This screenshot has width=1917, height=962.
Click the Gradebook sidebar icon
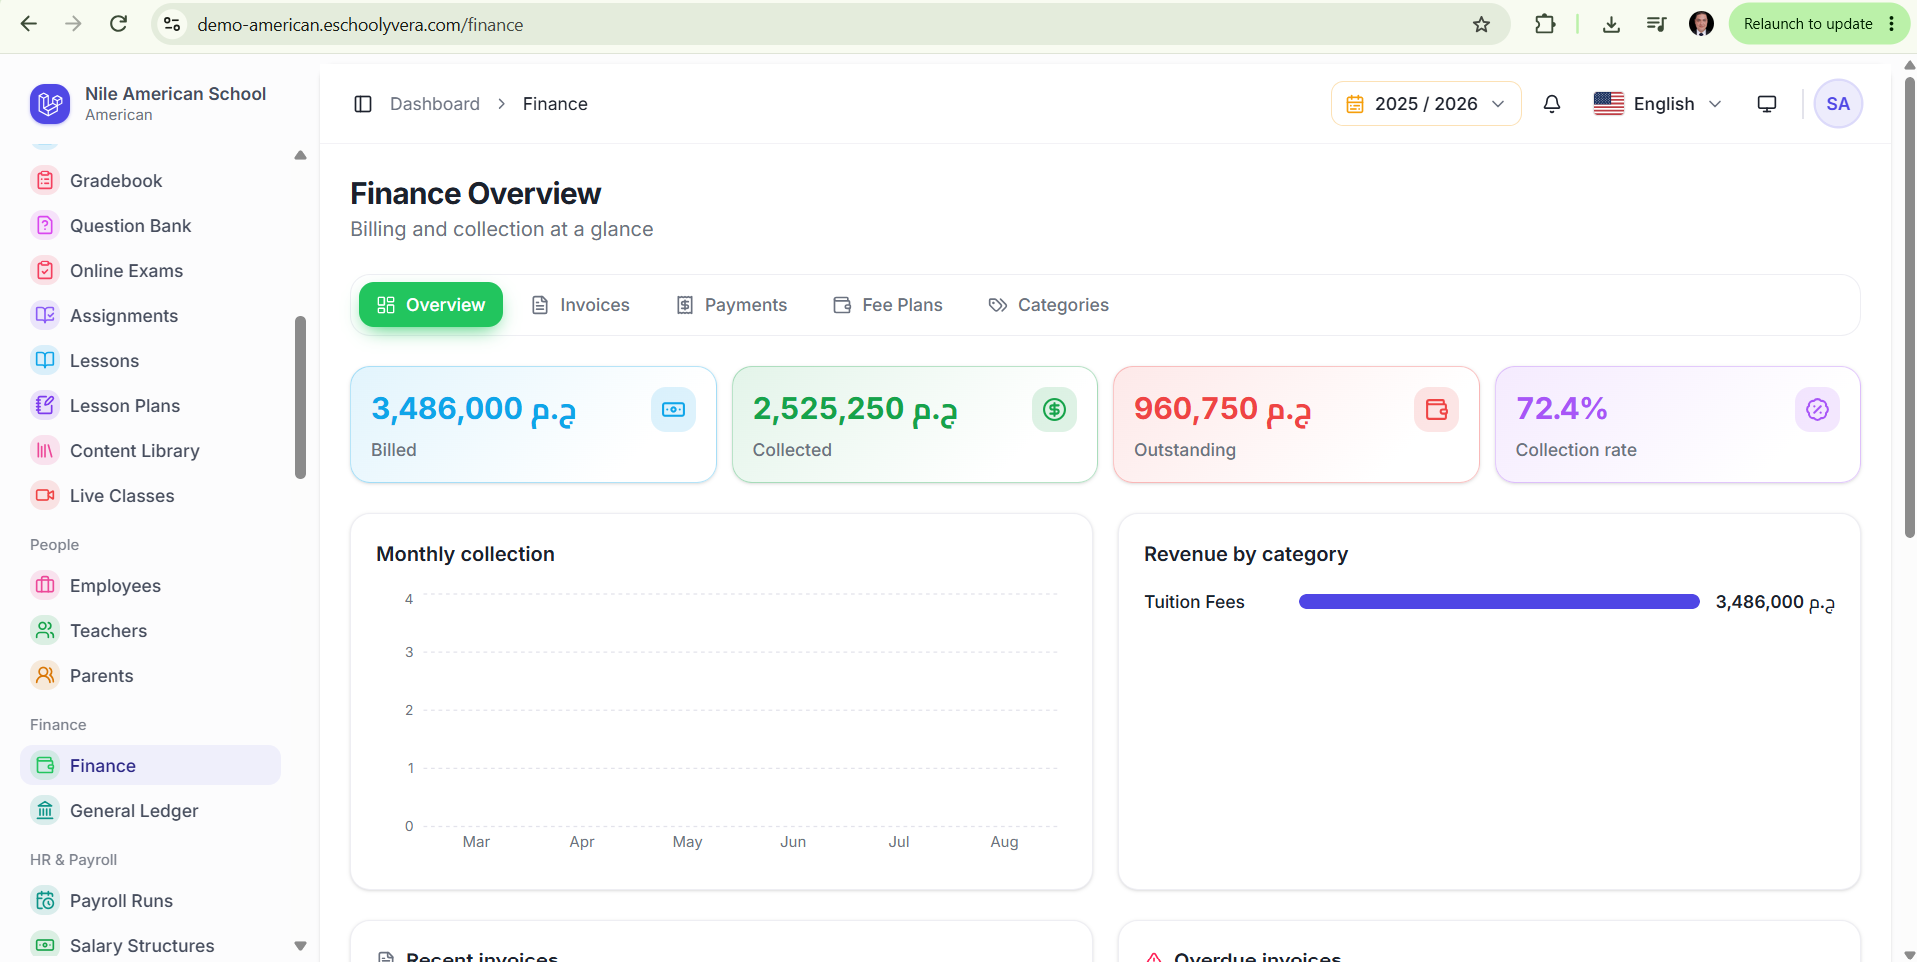point(45,180)
